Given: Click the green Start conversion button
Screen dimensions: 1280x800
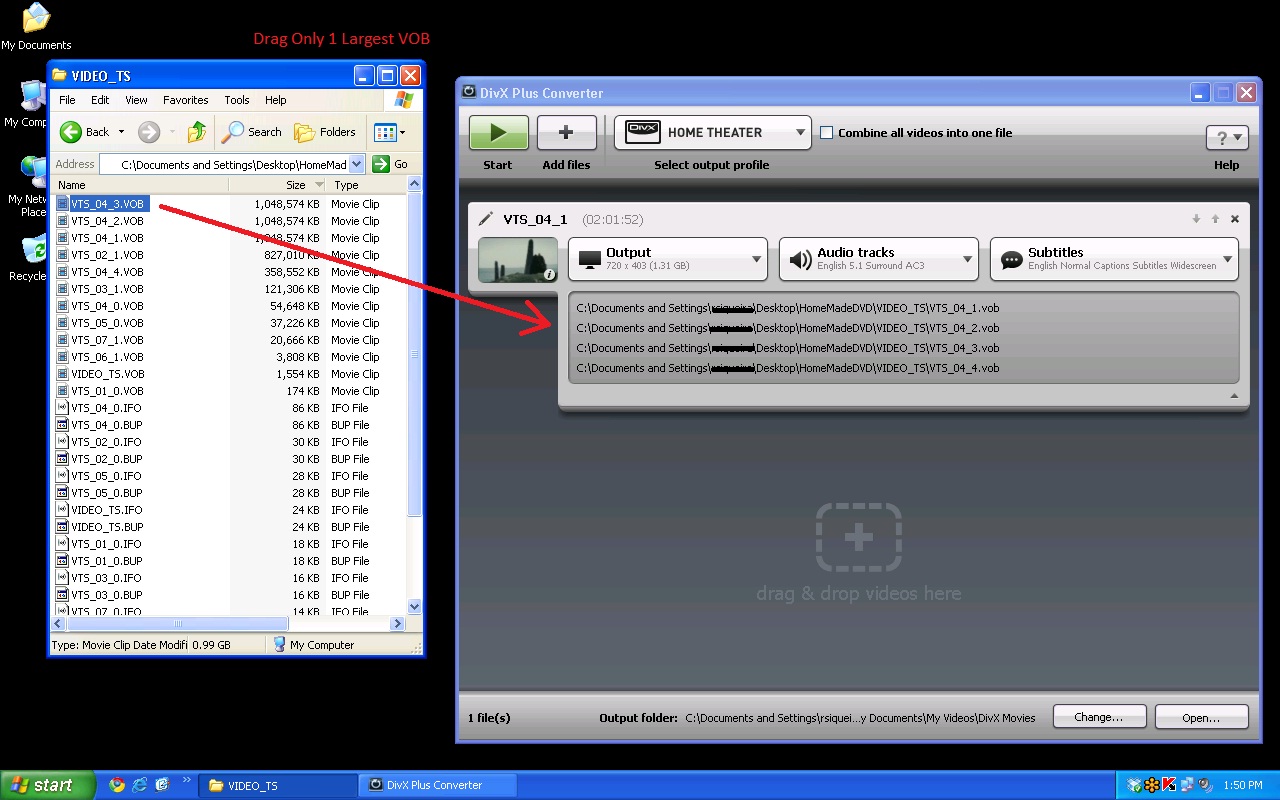Looking at the screenshot, I should pyautogui.click(x=498, y=133).
